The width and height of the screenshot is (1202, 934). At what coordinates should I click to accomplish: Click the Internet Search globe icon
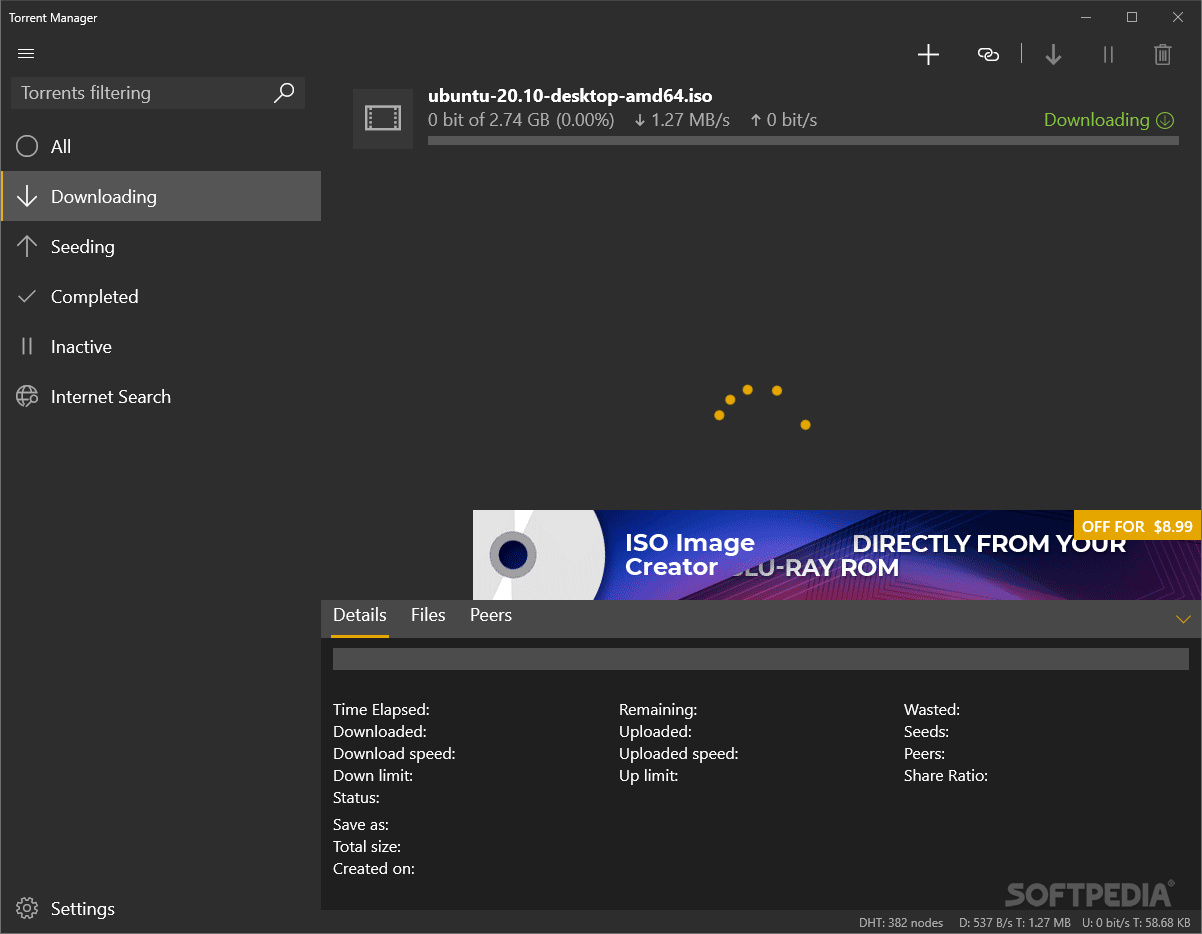27,397
